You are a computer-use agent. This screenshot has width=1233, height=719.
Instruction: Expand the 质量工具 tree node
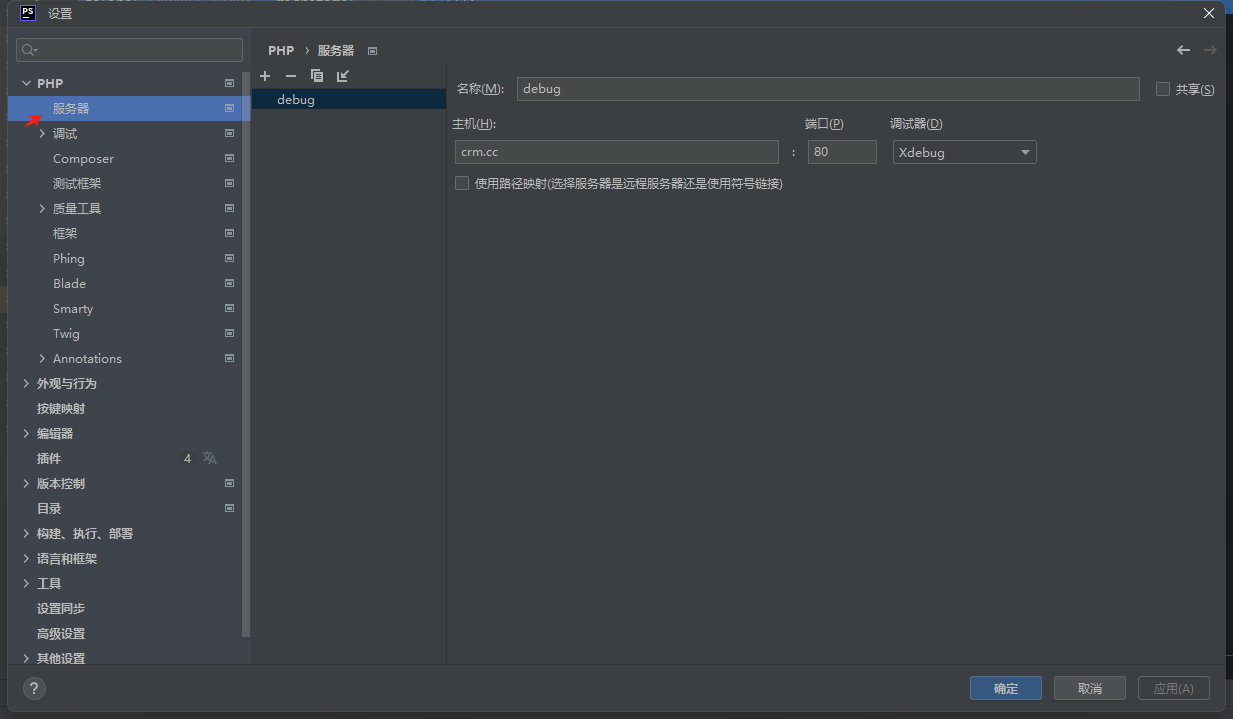point(42,208)
